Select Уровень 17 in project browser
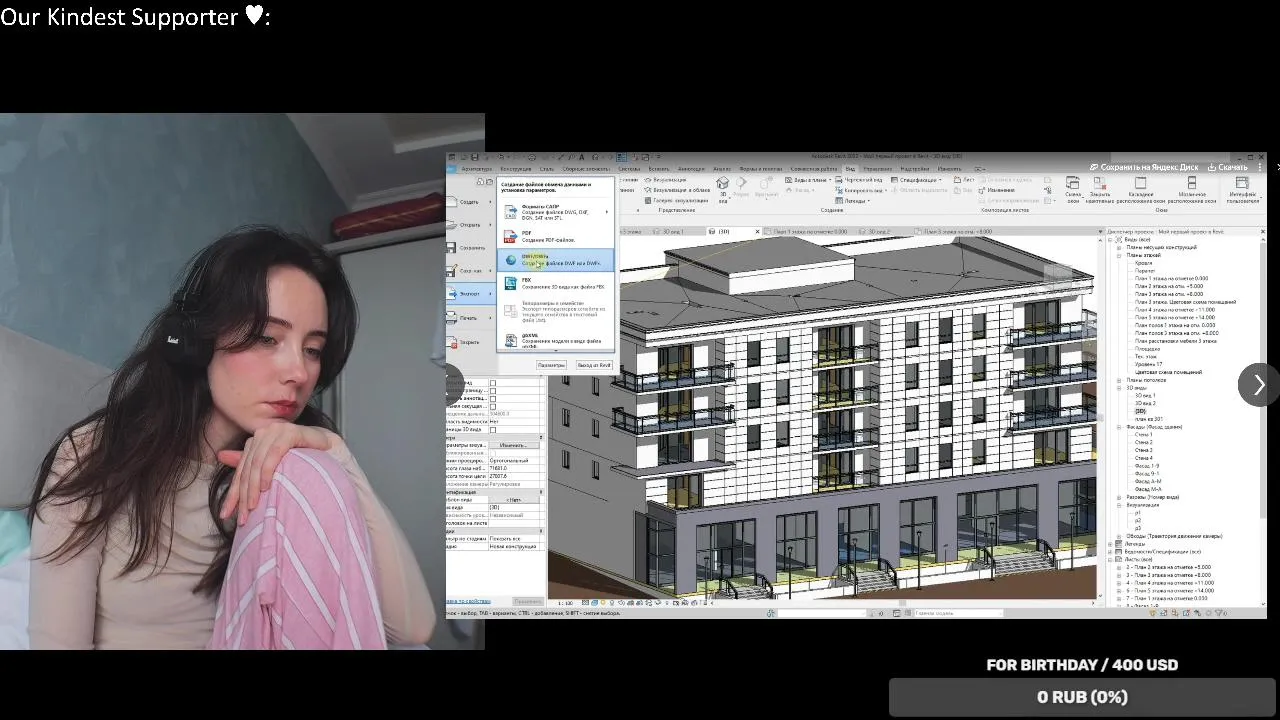The width and height of the screenshot is (1280, 720). (1148, 364)
